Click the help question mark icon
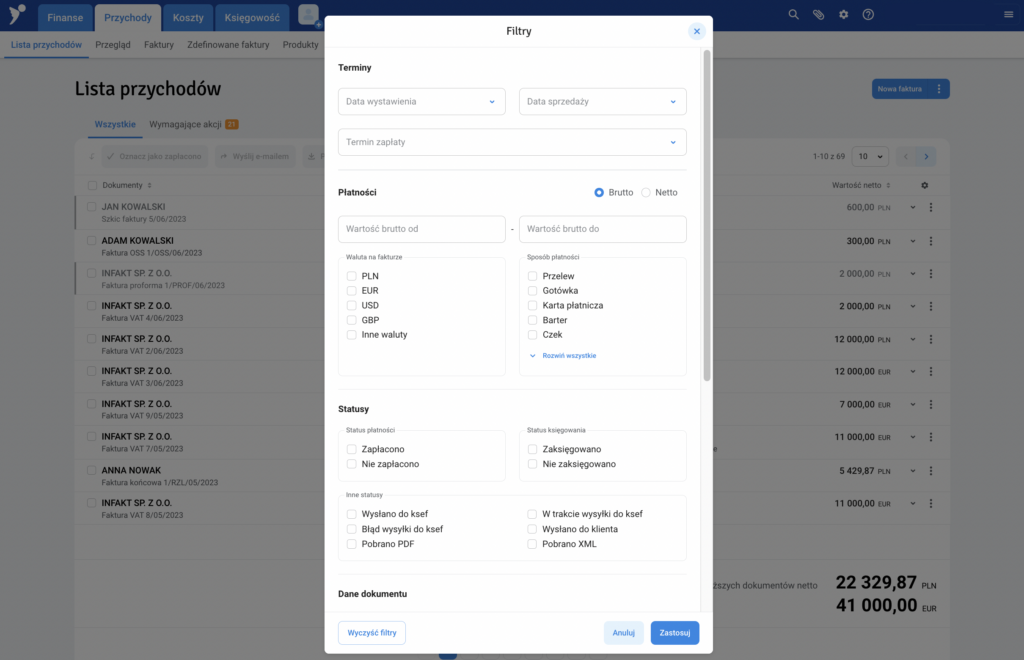The height and width of the screenshot is (660, 1024). click(x=868, y=15)
